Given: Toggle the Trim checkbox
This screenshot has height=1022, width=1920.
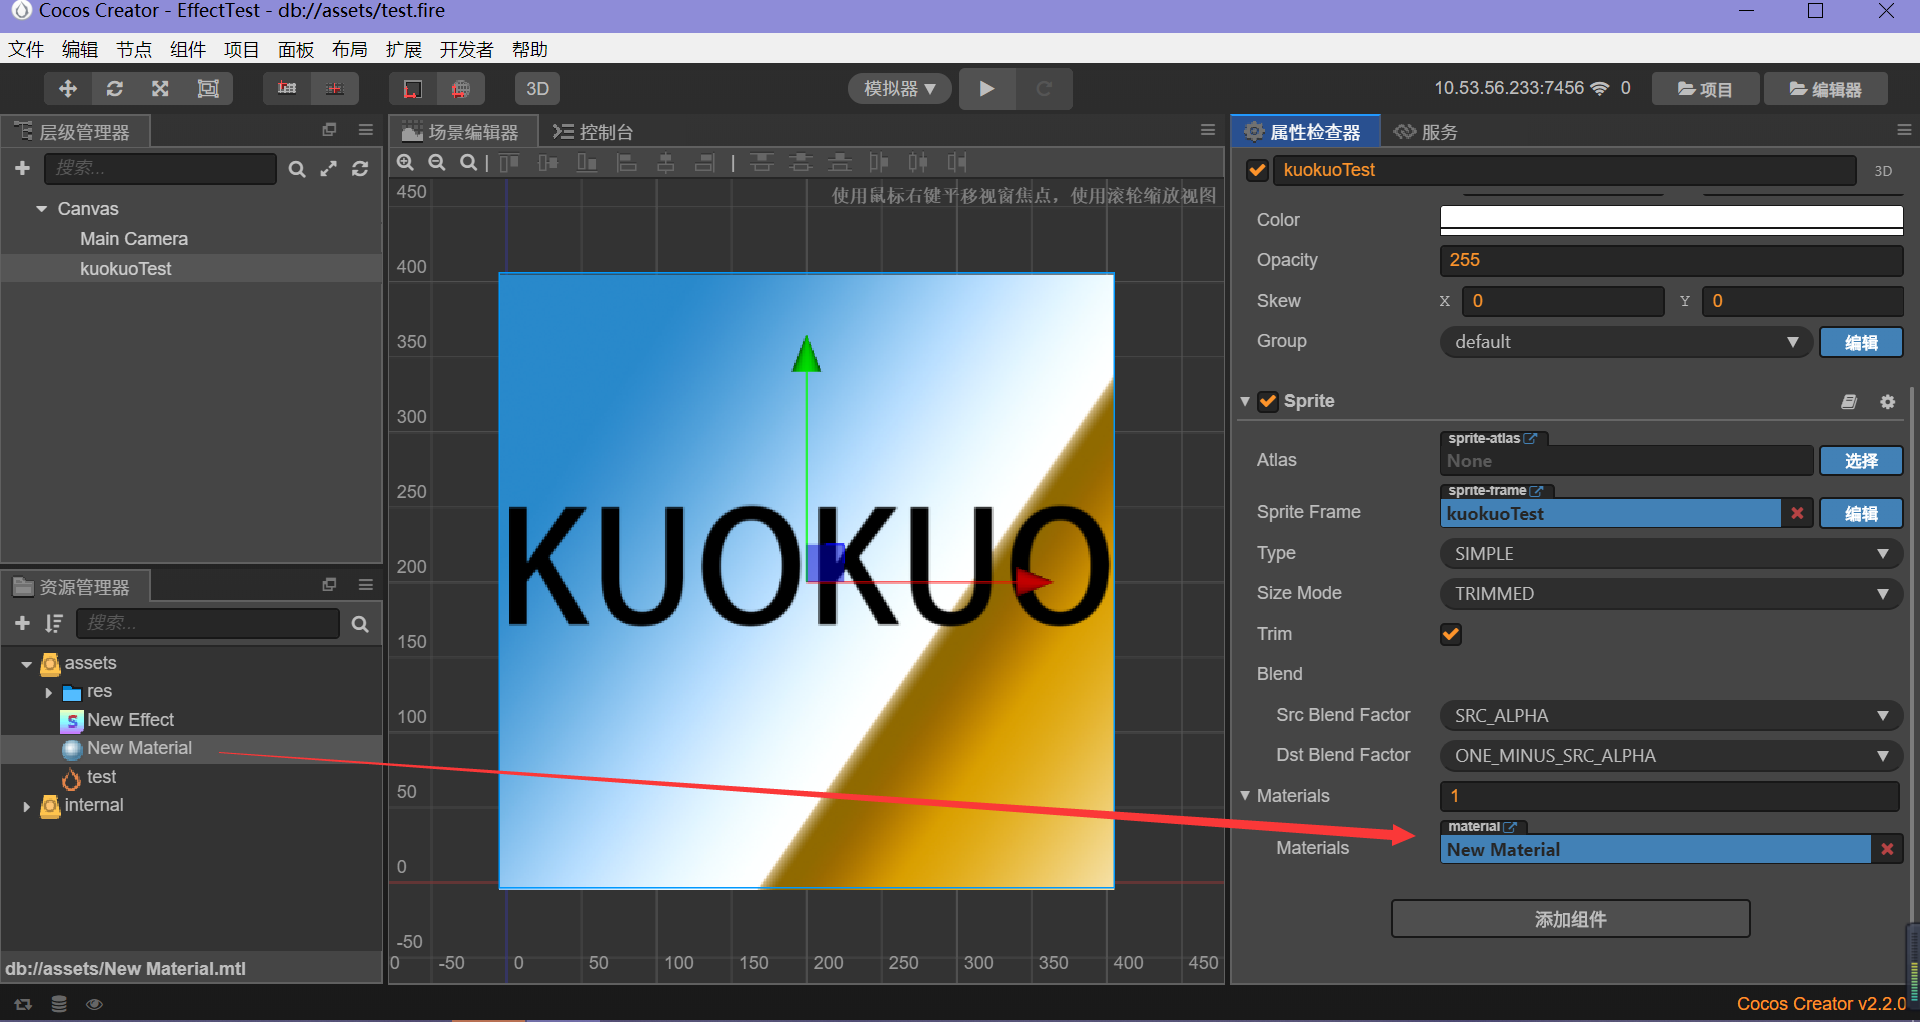Looking at the screenshot, I should coord(1451,634).
